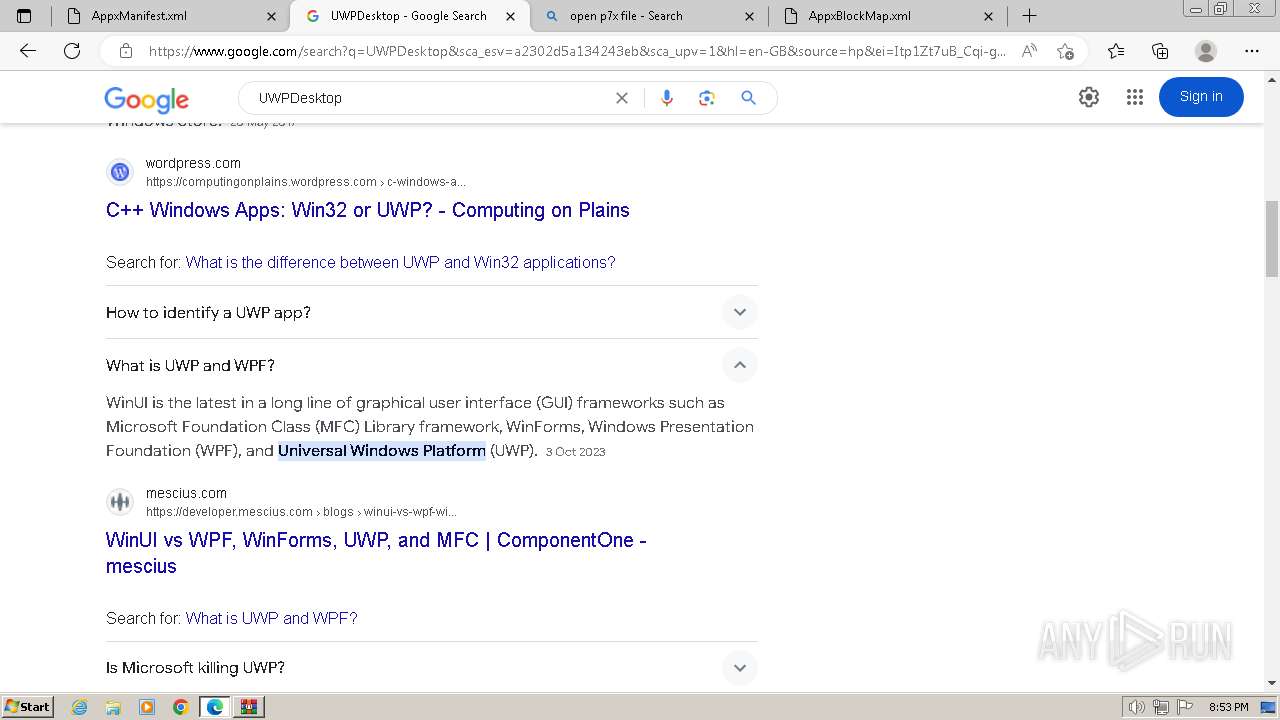Switch to Edge in taskbar
The height and width of the screenshot is (720, 1280).
coord(215,707)
